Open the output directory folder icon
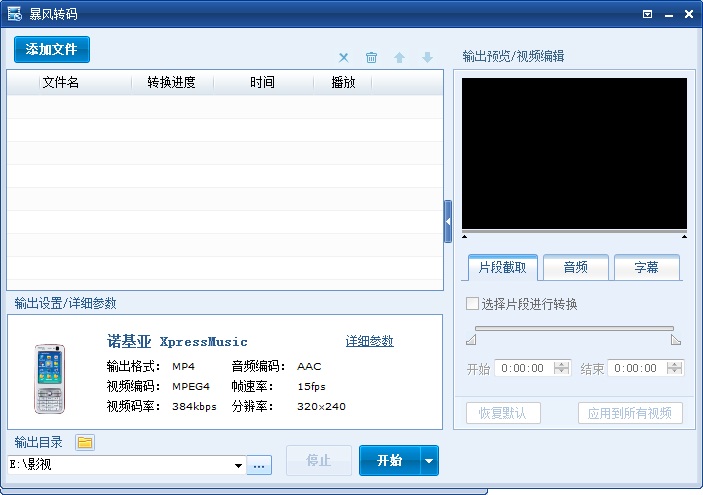This screenshot has height=495, width=703. click(x=85, y=442)
